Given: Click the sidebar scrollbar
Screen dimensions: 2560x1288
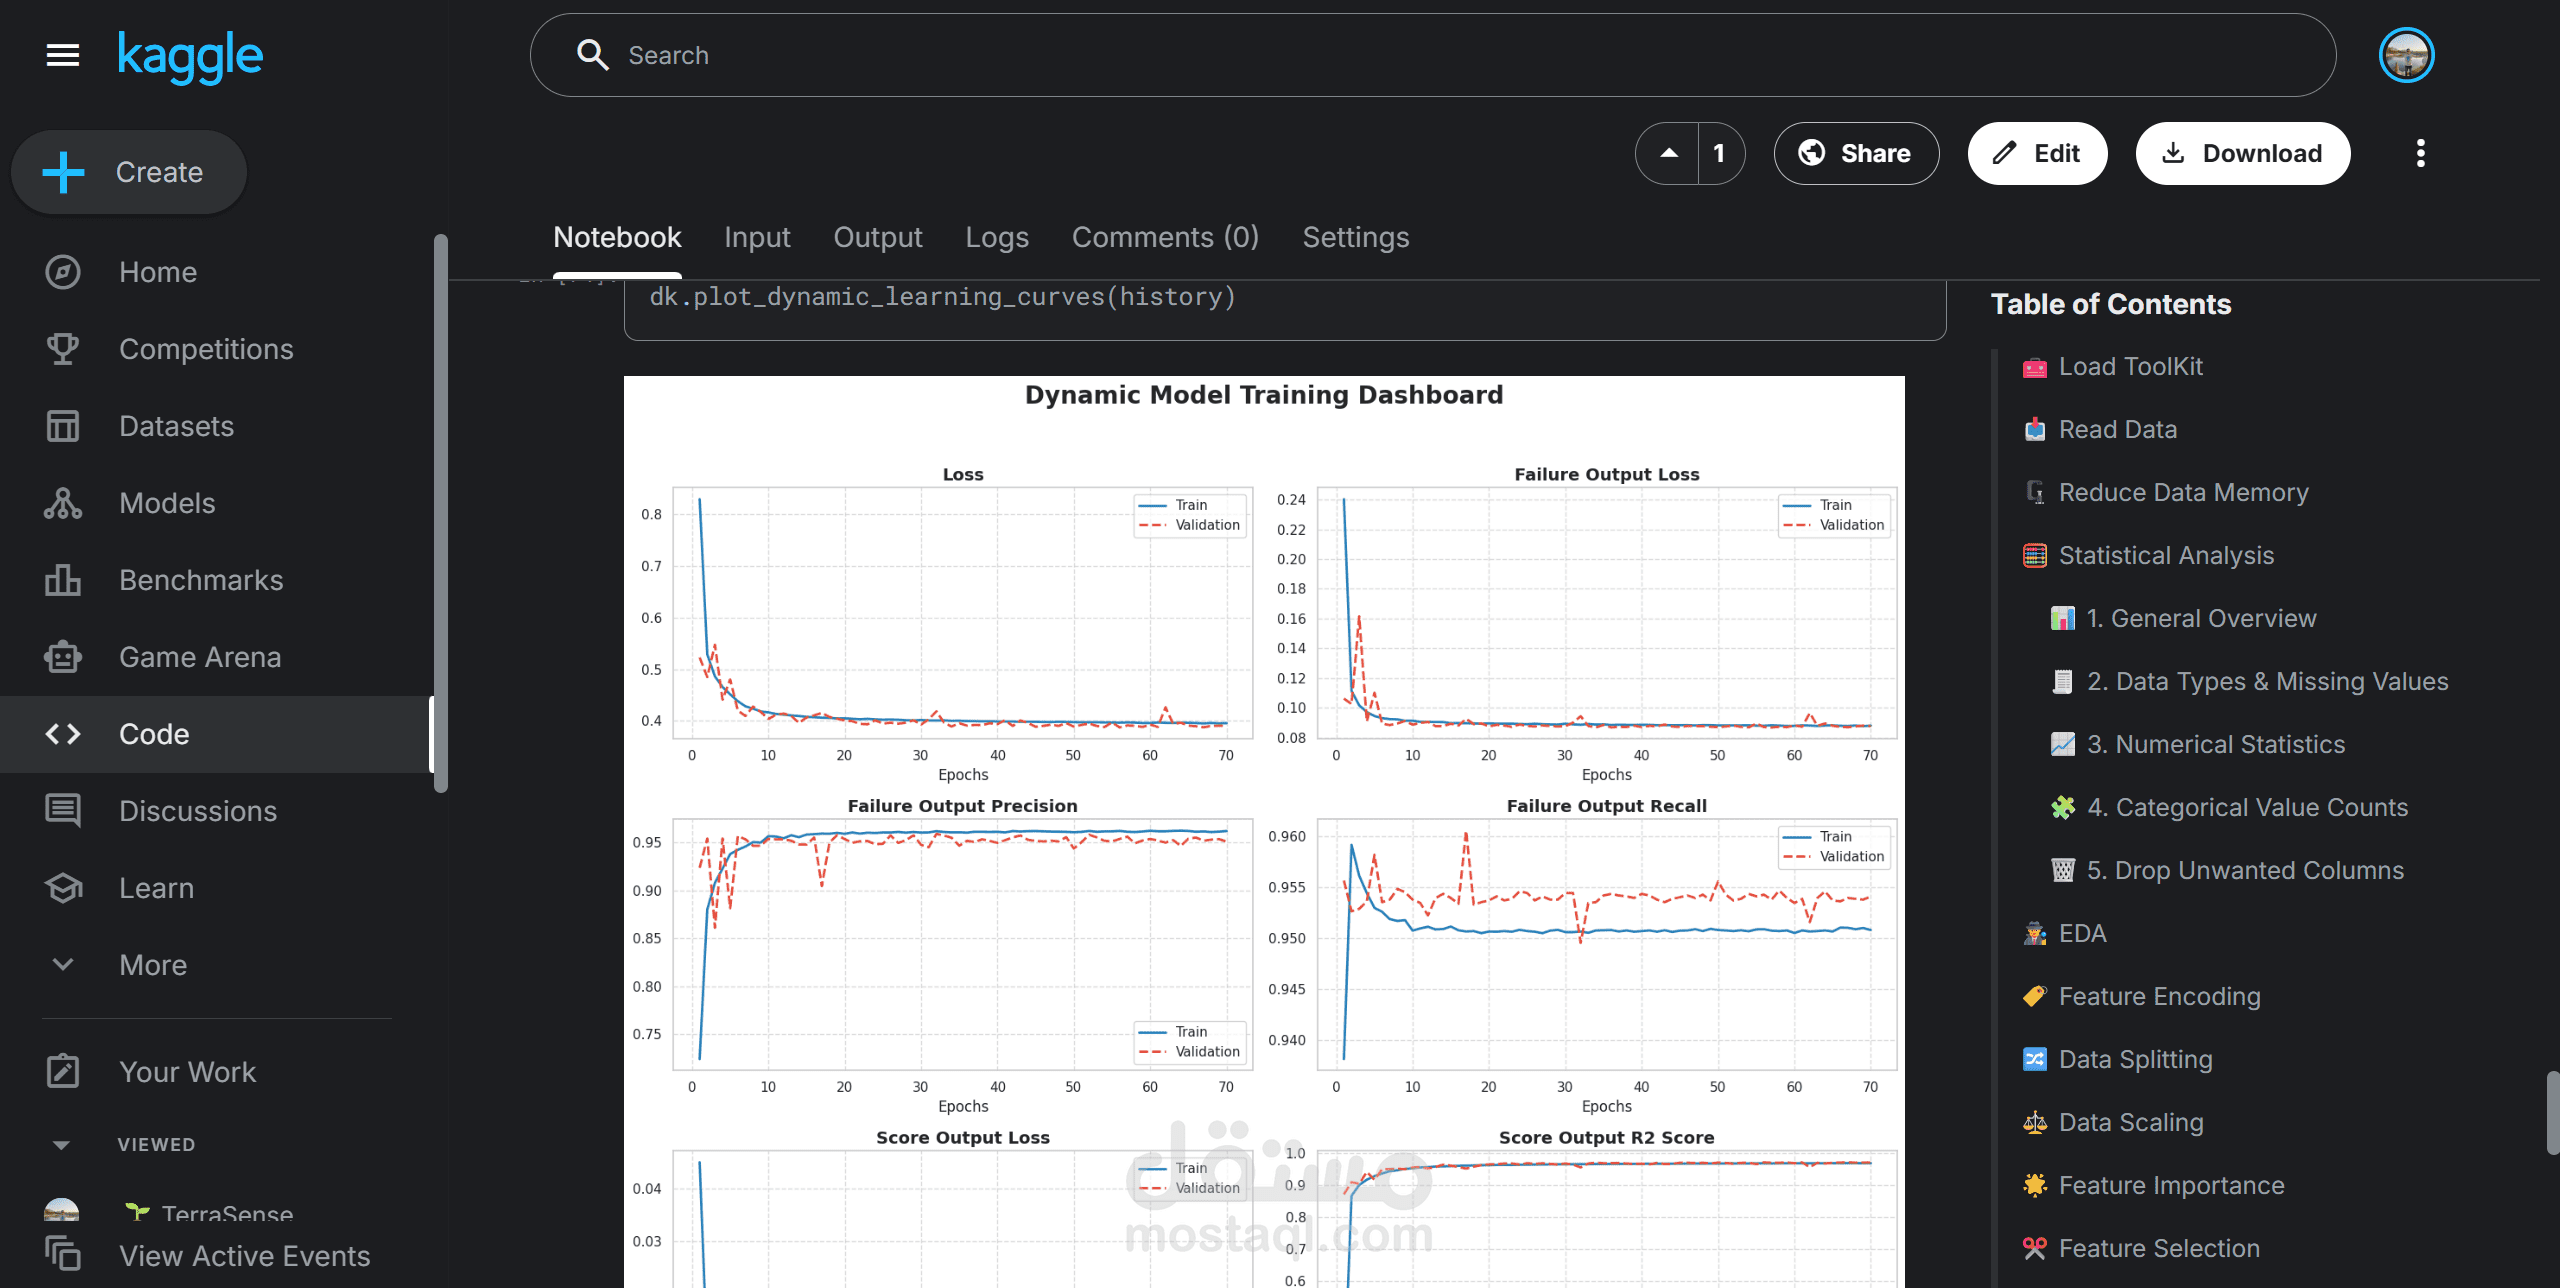Looking at the screenshot, I should coord(440,512).
